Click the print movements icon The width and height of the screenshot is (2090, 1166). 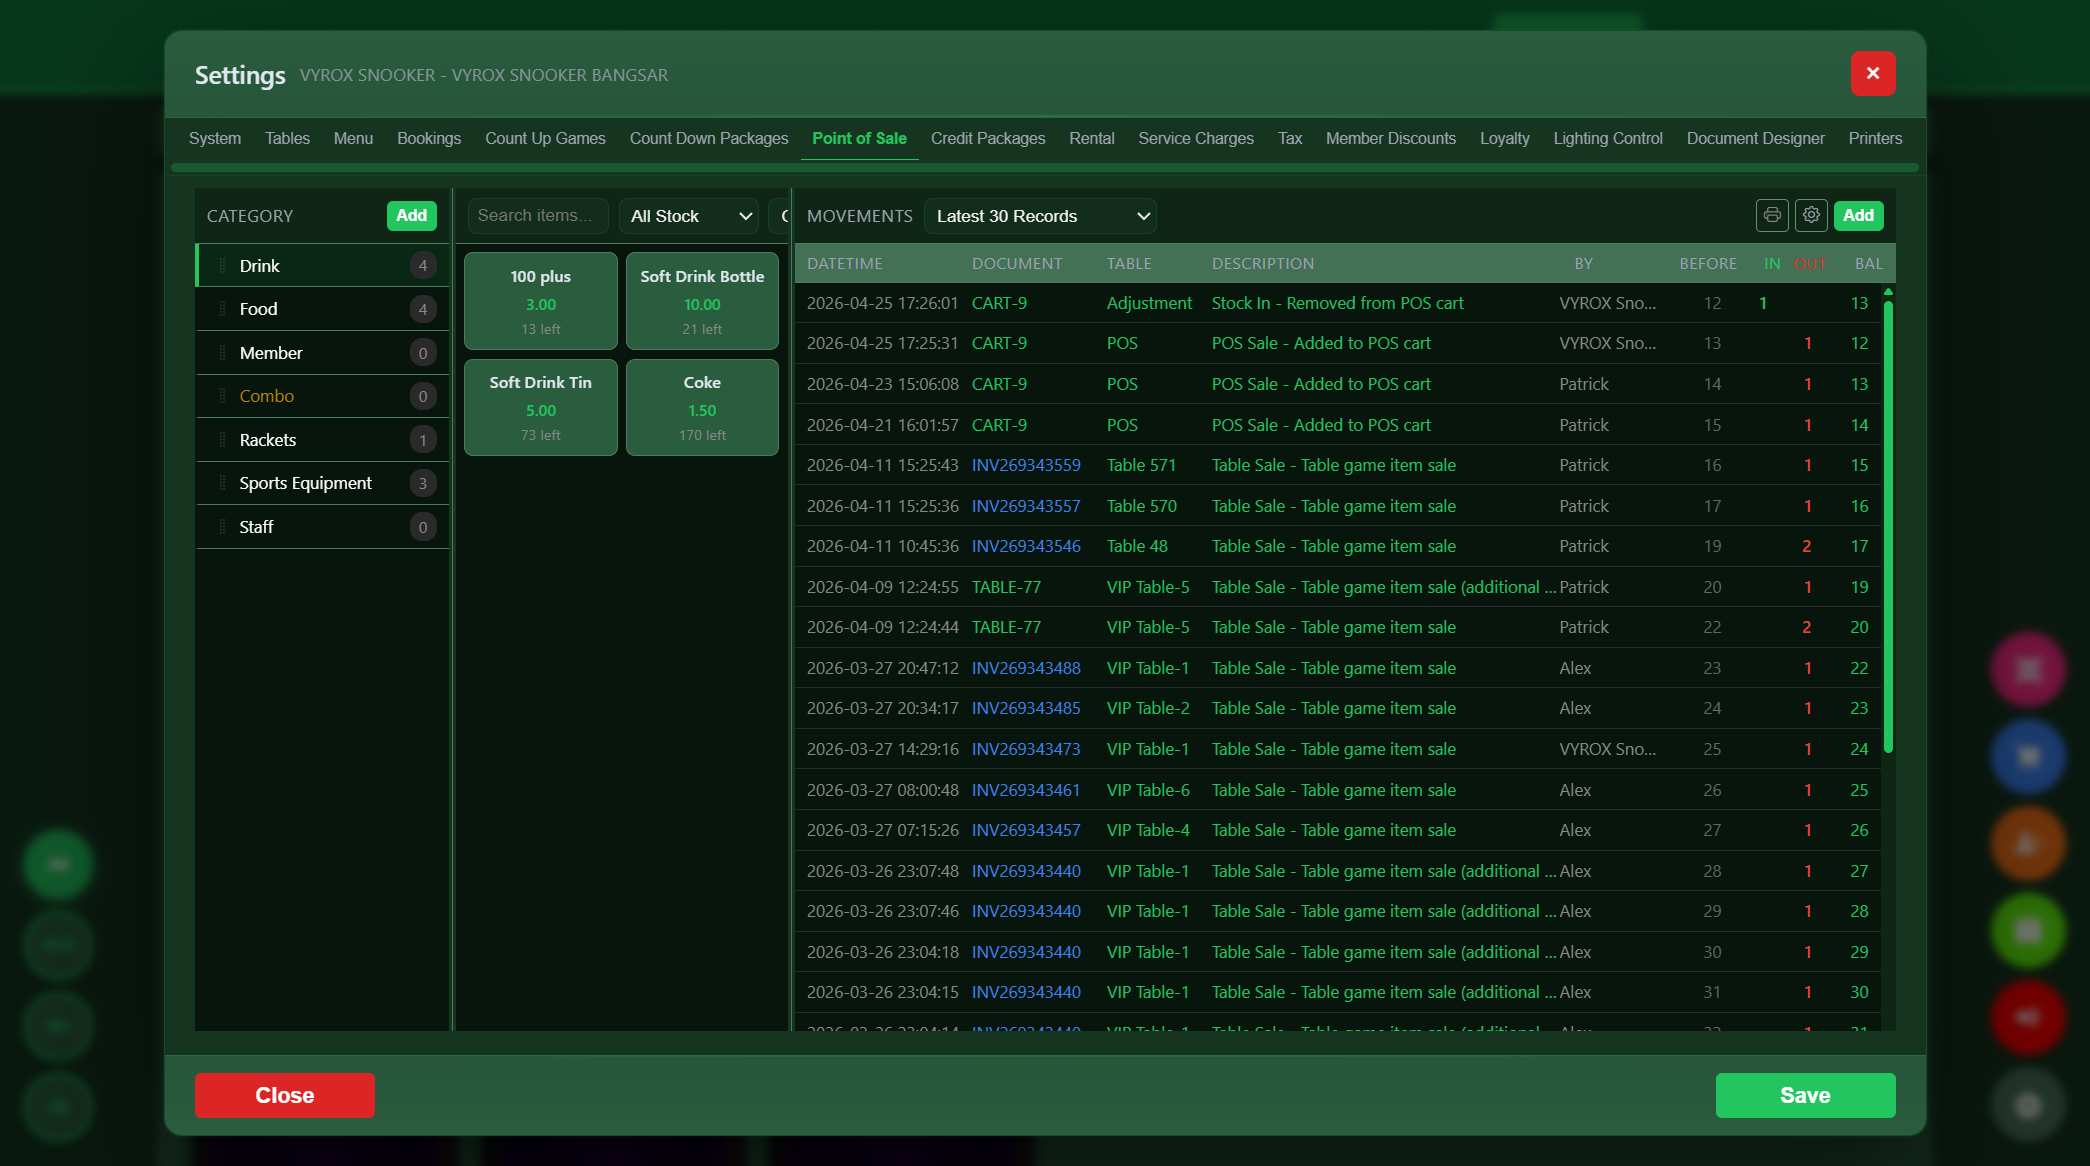pyautogui.click(x=1772, y=215)
